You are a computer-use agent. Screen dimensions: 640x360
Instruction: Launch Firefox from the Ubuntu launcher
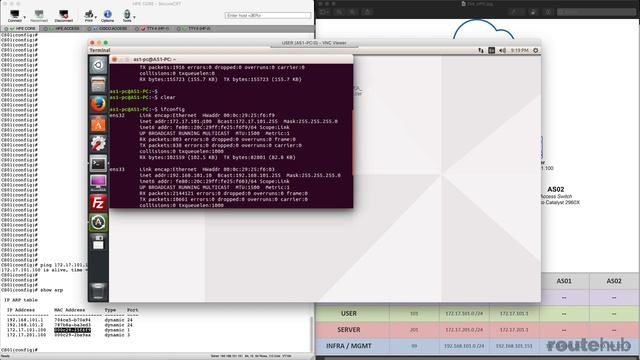(x=98, y=104)
